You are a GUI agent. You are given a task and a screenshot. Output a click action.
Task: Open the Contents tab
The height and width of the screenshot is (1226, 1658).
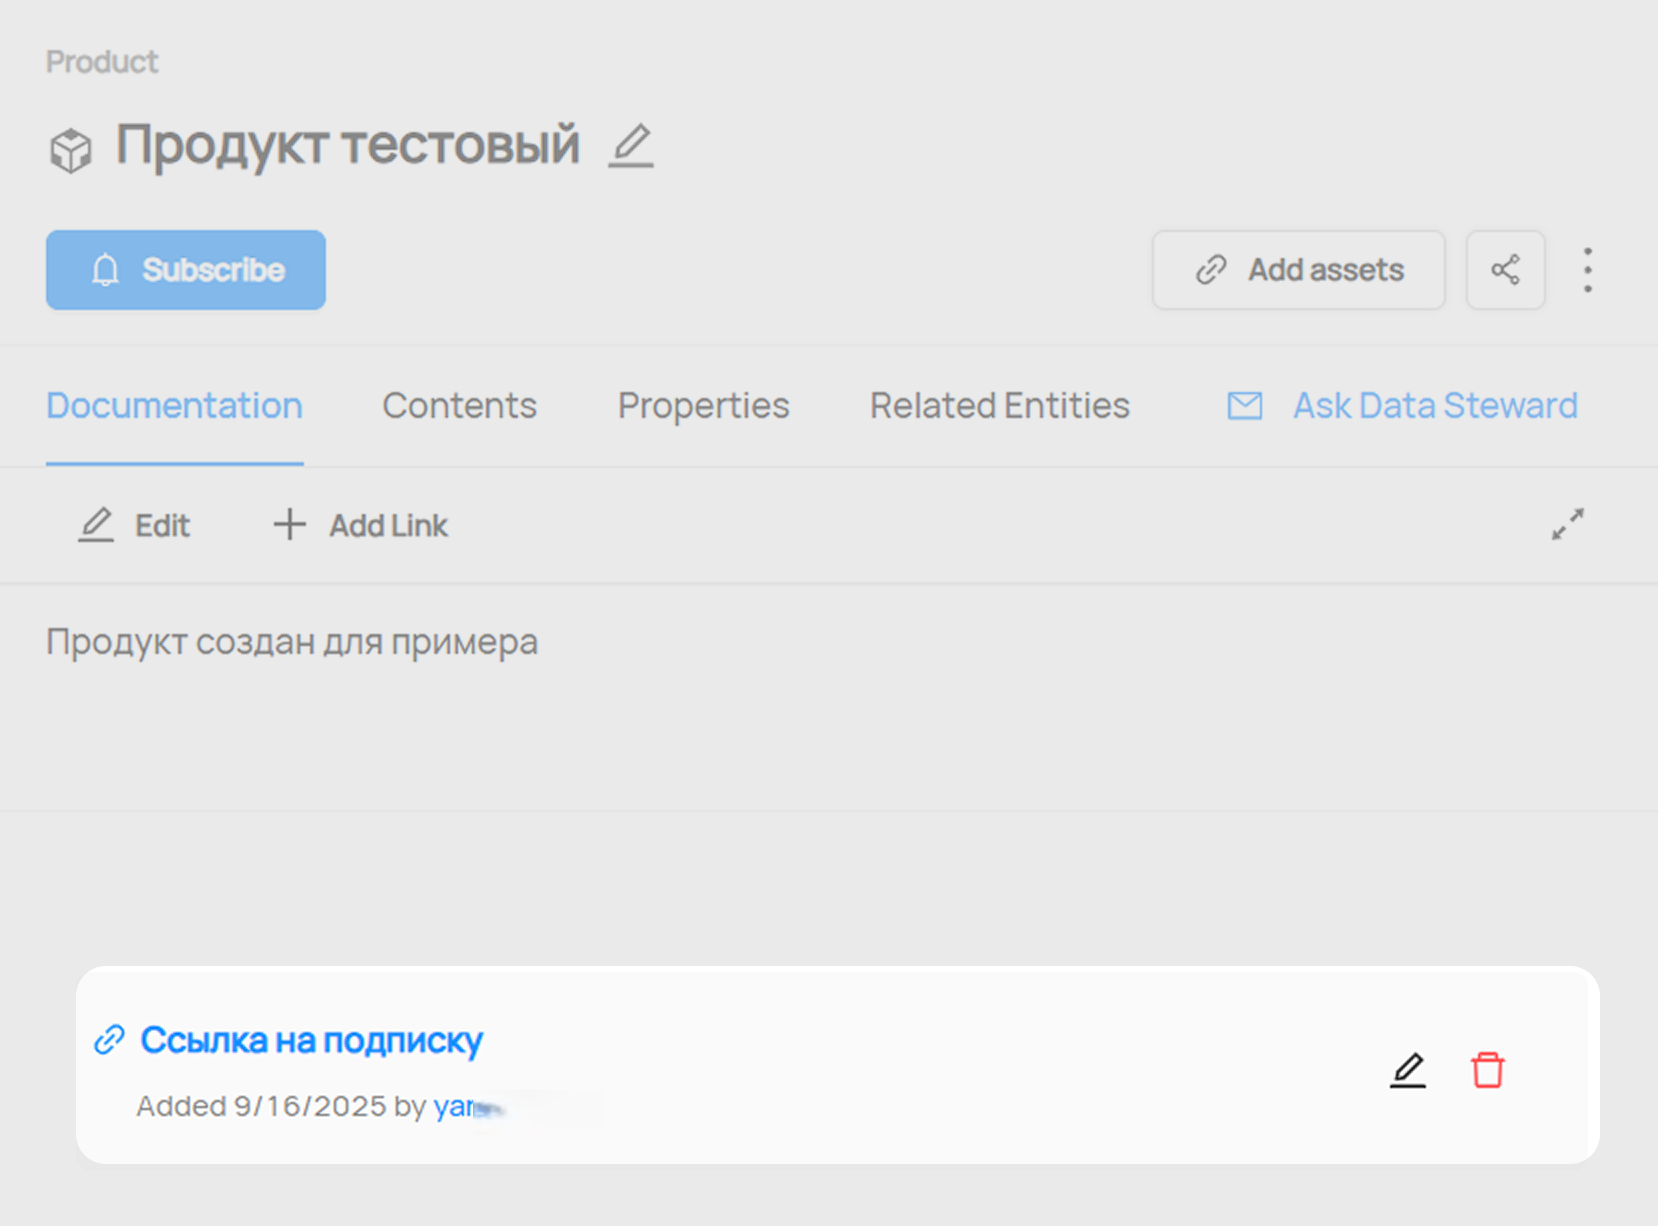(459, 406)
